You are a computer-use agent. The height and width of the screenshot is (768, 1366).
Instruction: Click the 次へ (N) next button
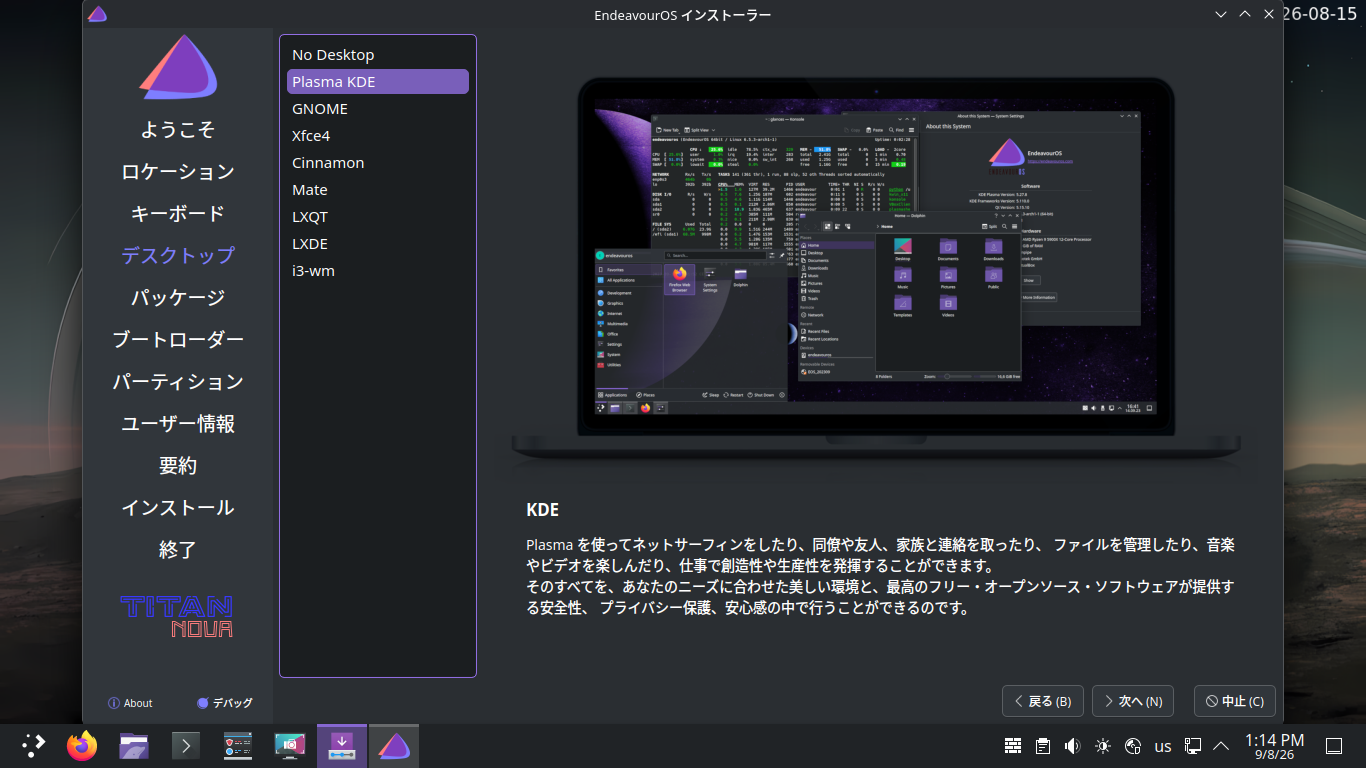pyautogui.click(x=1133, y=701)
